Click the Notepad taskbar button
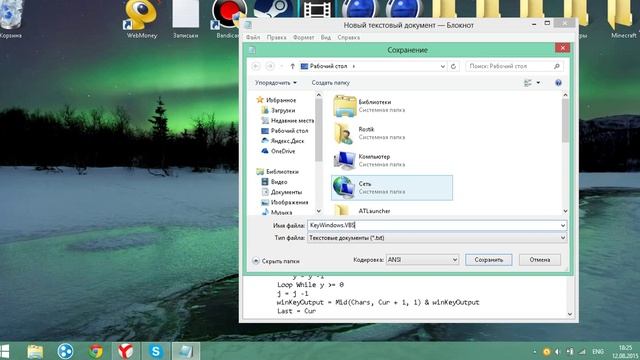The width and height of the screenshot is (640, 360). tap(186, 351)
